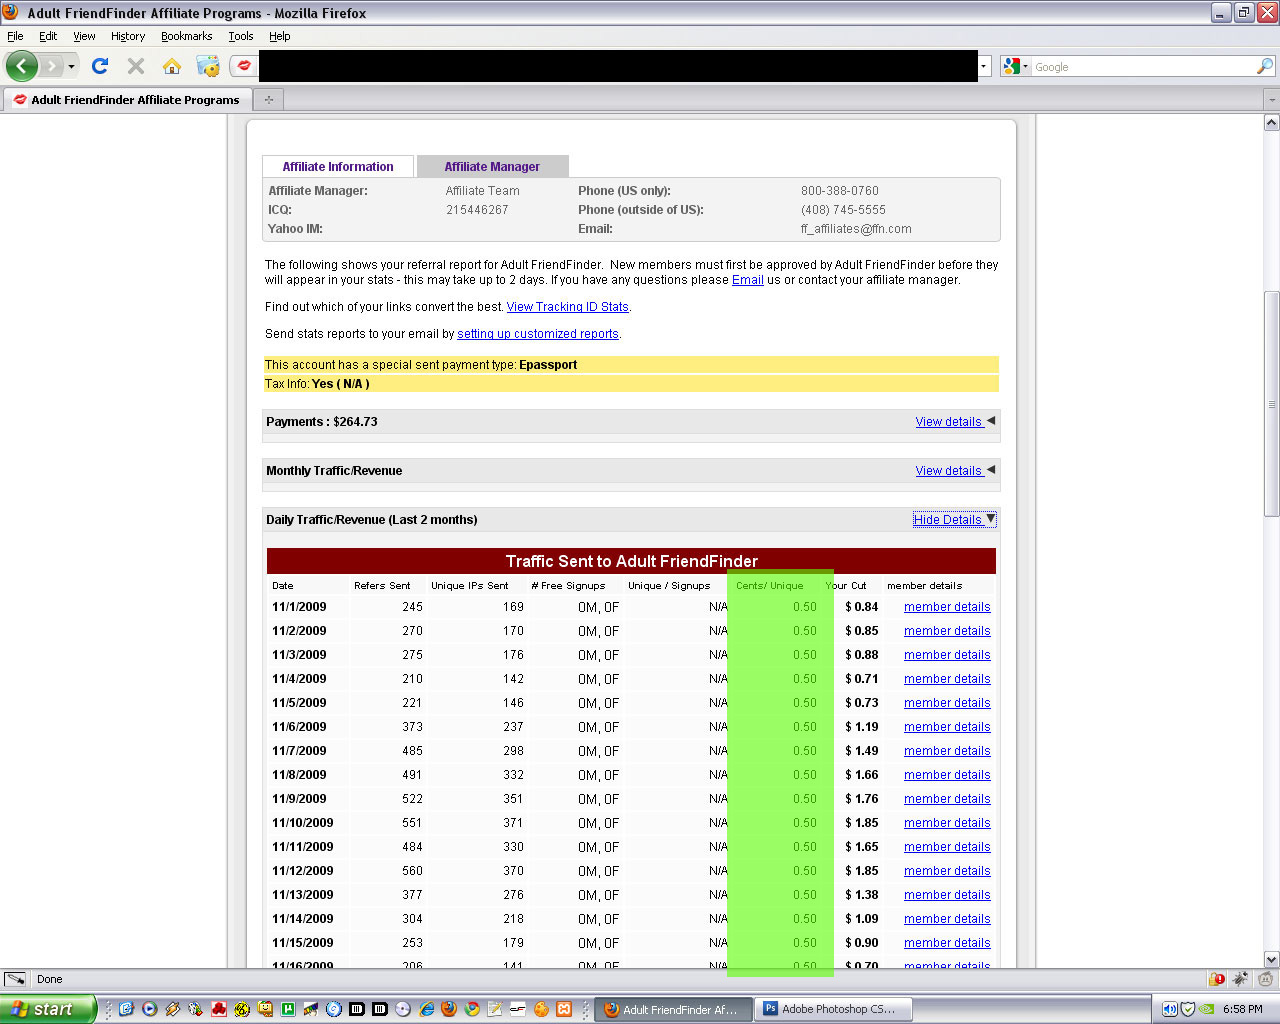Viewport: 1280px width, 1024px height.
Task: Click the site favicon in the address bar
Action: pyautogui.click(x=244, y=66)
